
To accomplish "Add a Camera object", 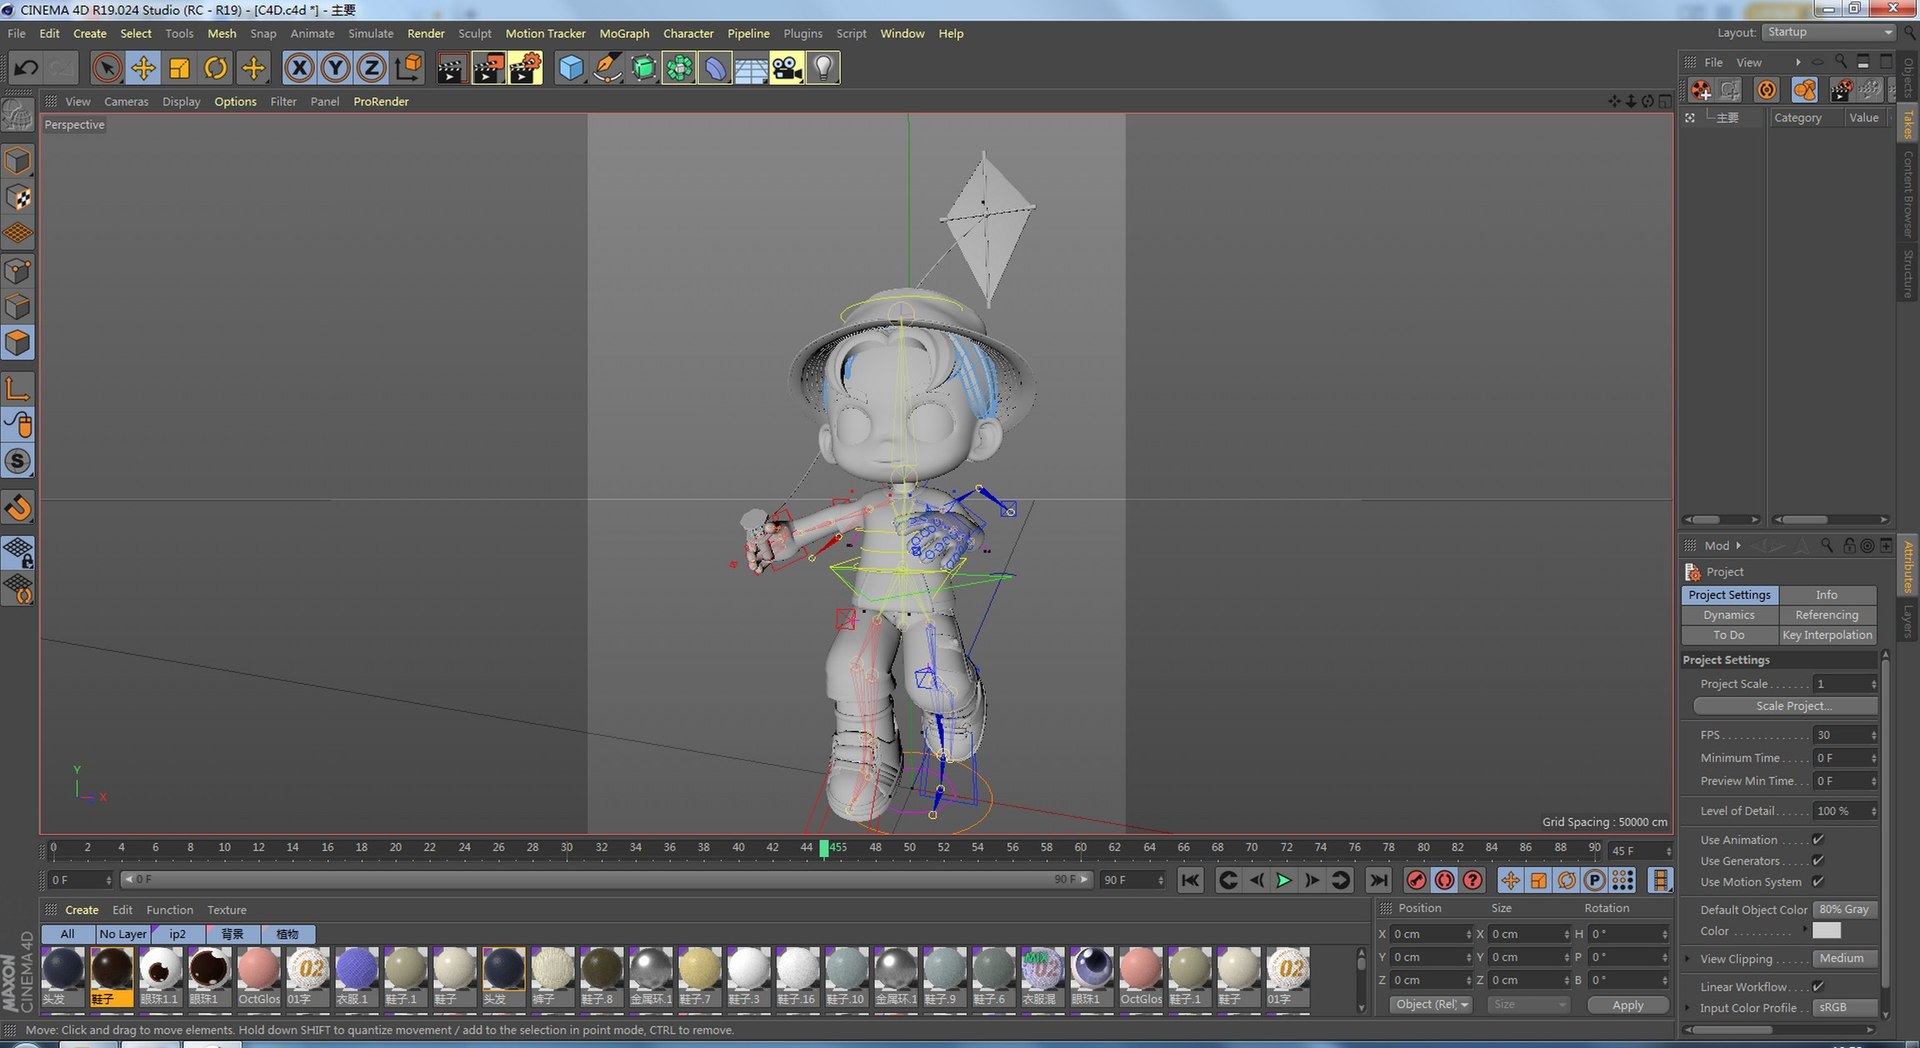I will 787,68.
